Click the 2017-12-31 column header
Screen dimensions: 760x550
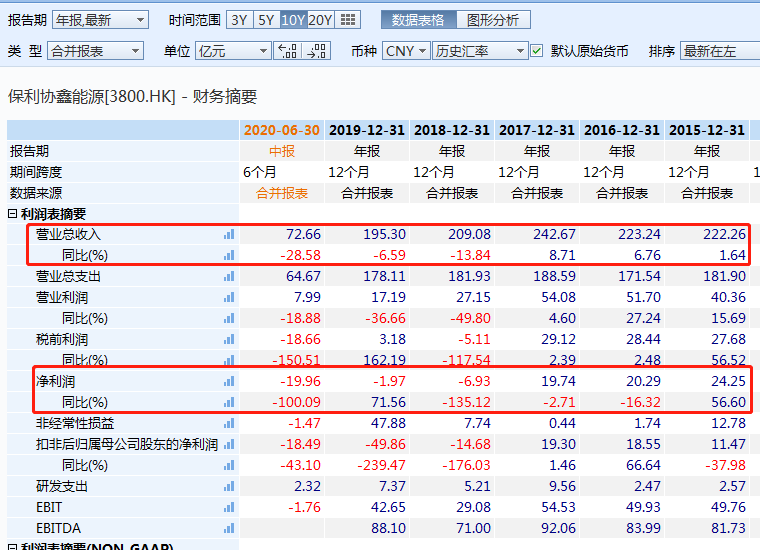(x=537, y=130)
